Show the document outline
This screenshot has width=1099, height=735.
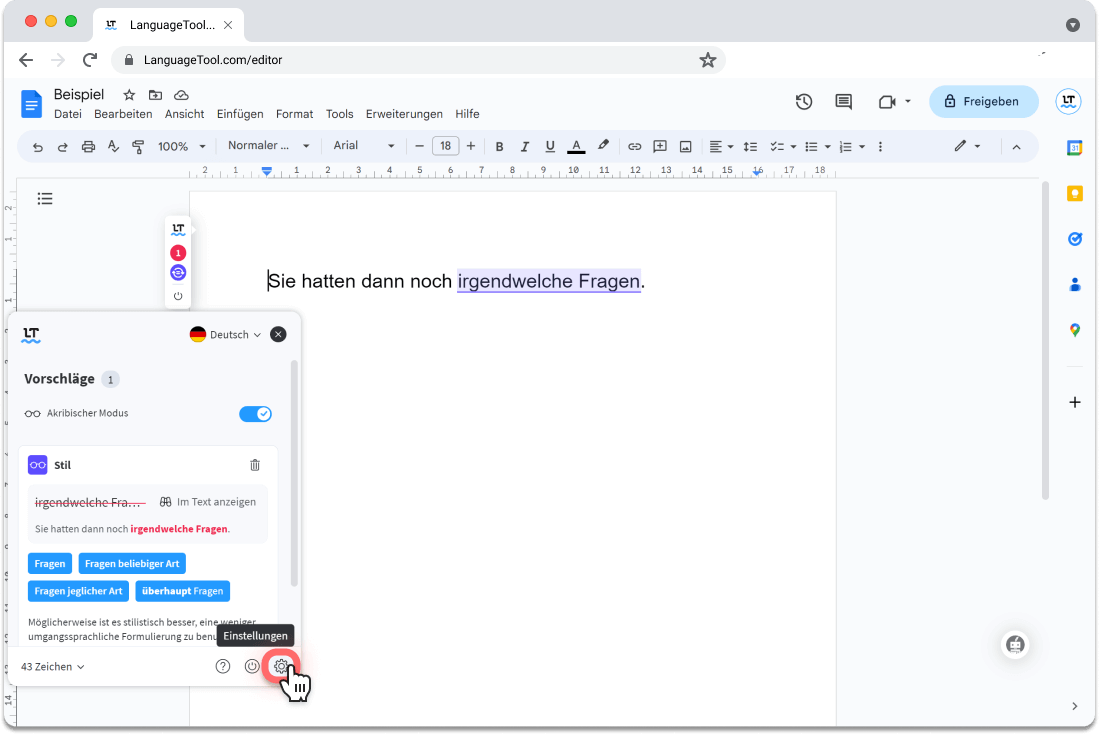(x=45, y=199)
